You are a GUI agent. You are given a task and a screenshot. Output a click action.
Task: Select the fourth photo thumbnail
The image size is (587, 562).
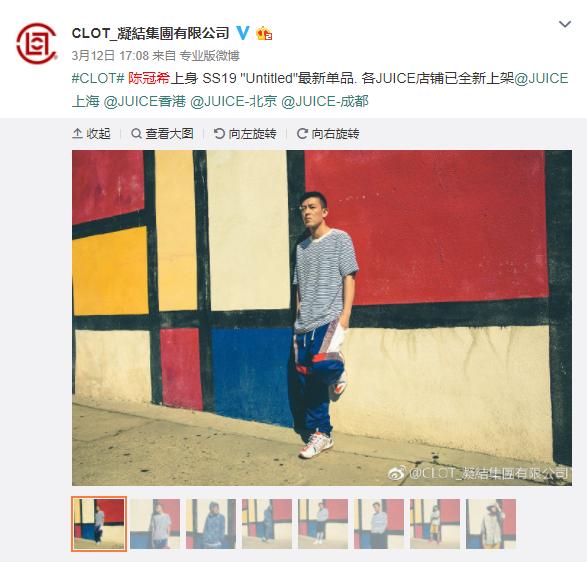267,524
